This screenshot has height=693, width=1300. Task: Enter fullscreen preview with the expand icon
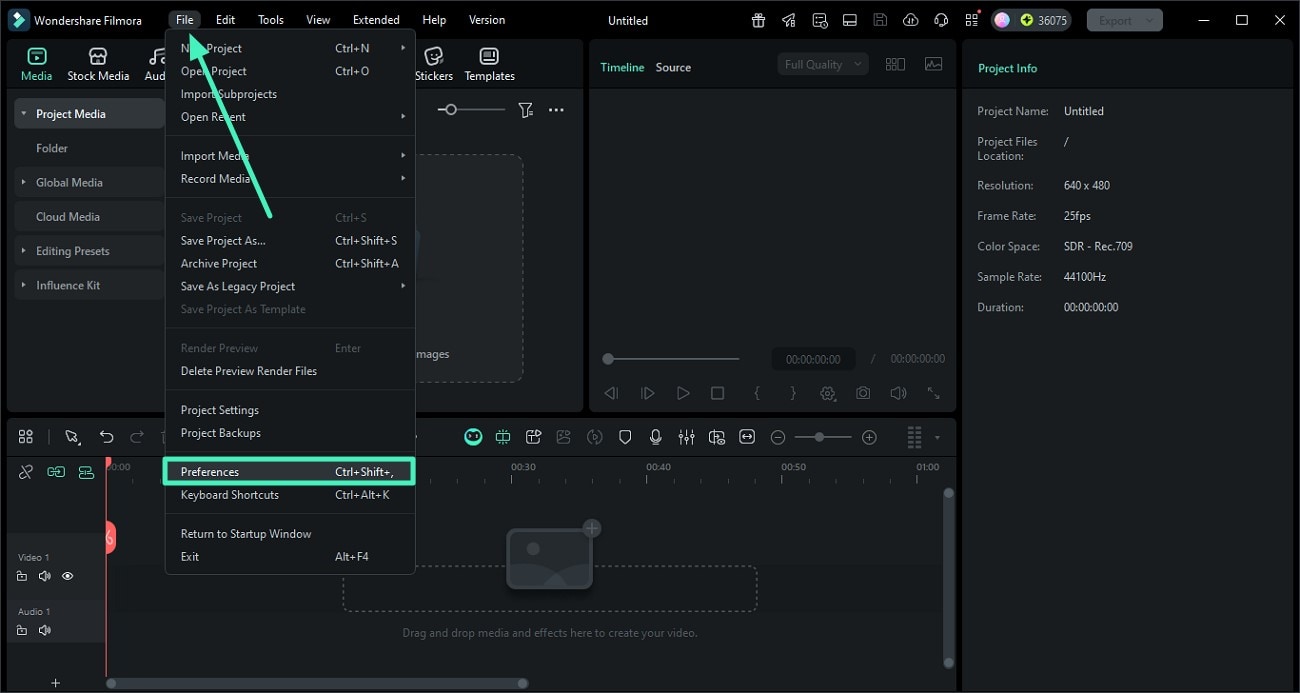pyautogui.click(x=933, y=394)
